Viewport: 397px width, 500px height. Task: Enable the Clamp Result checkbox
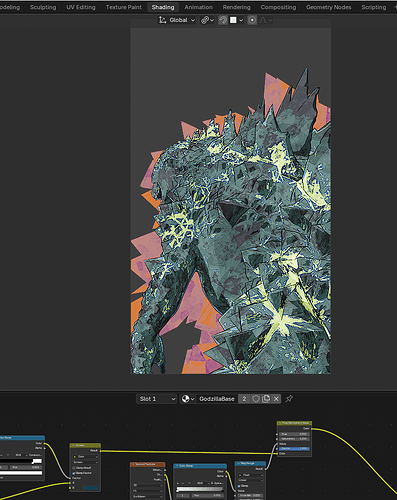[x=74, y=468]
